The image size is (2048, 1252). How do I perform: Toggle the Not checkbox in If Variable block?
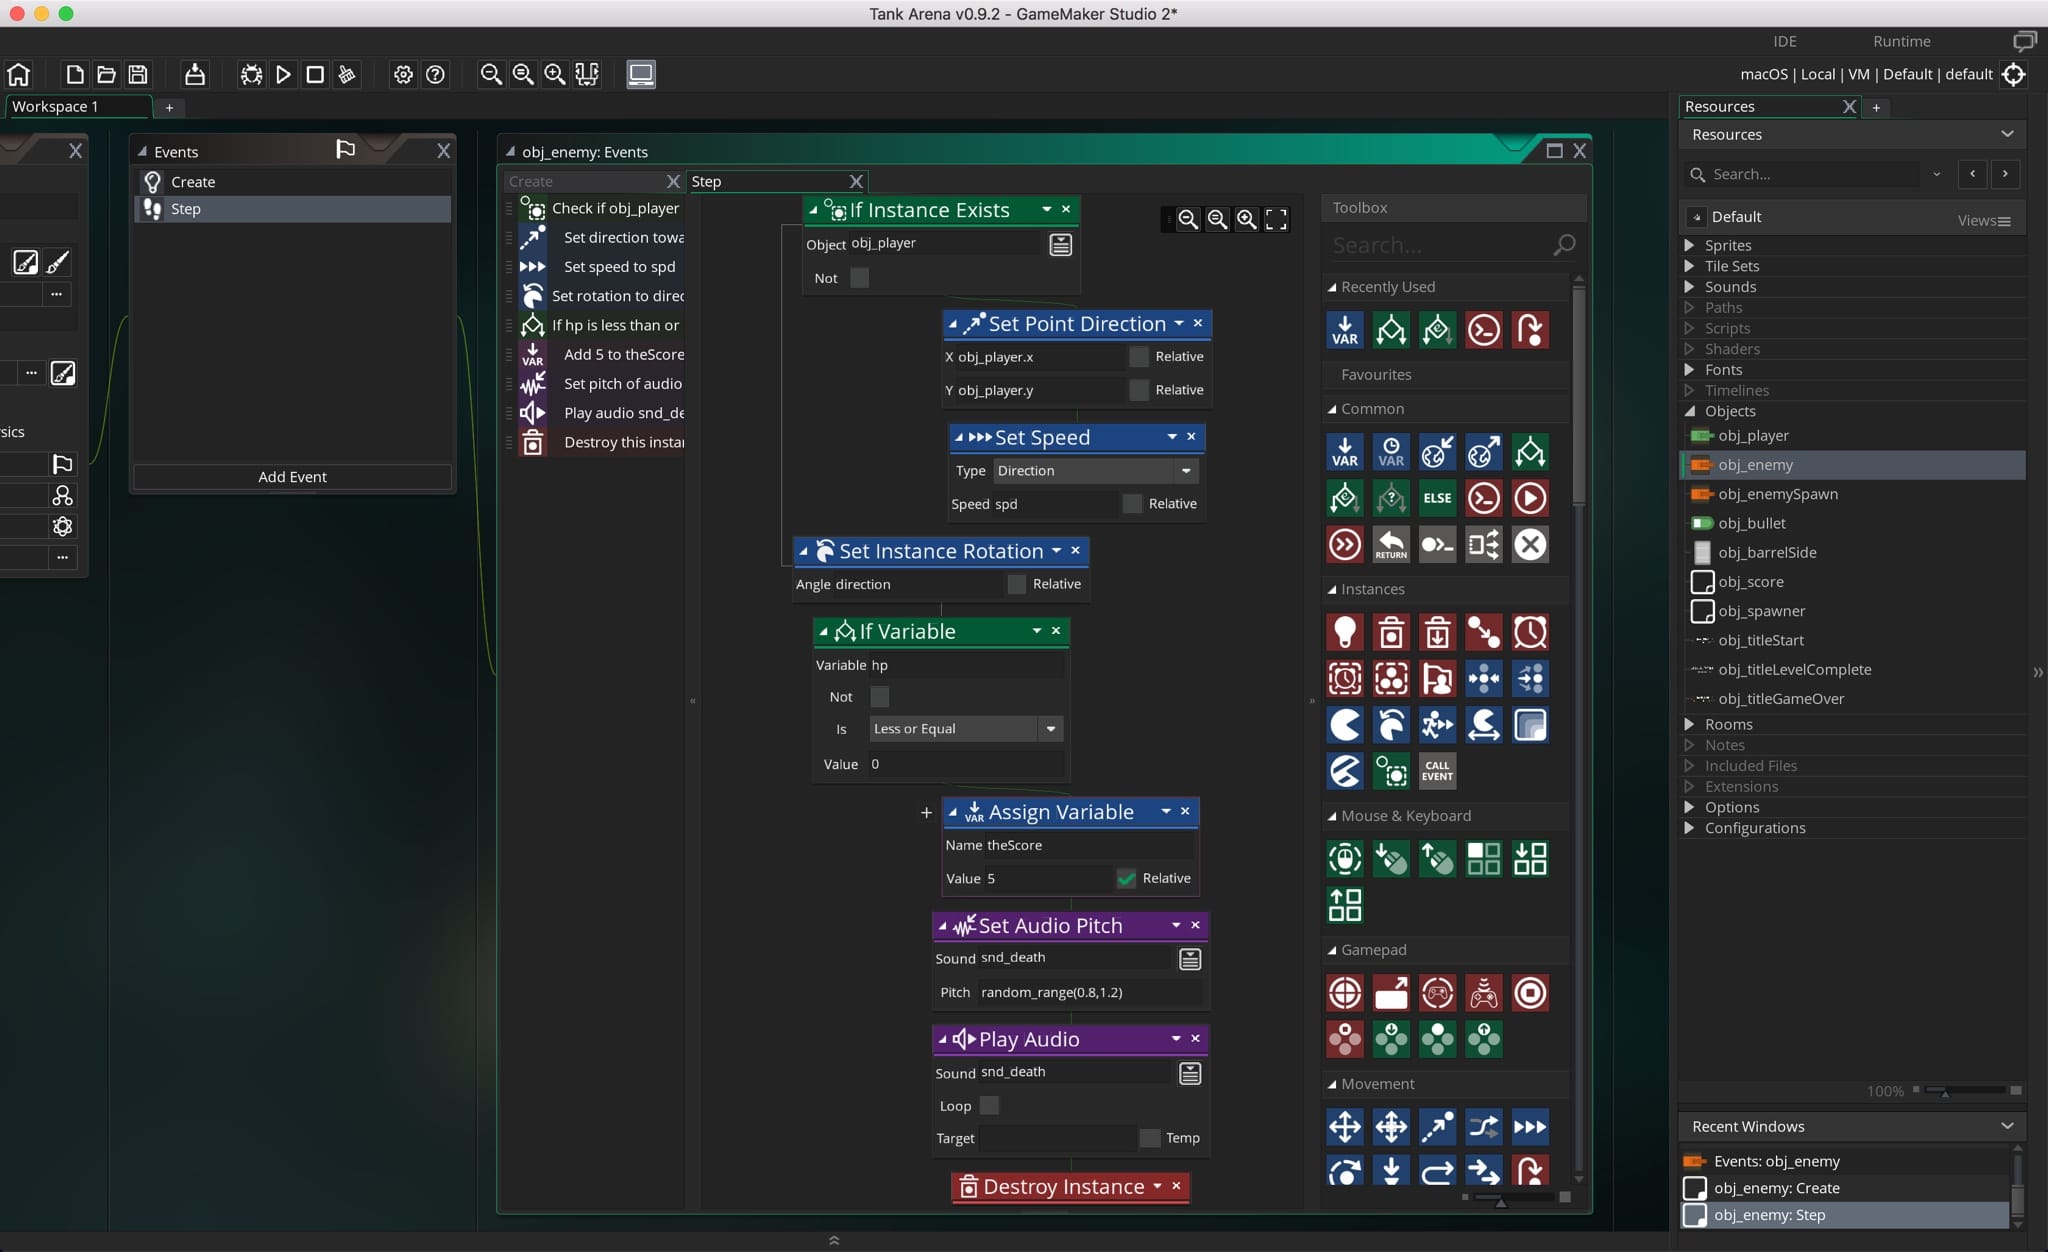[878, 695]
